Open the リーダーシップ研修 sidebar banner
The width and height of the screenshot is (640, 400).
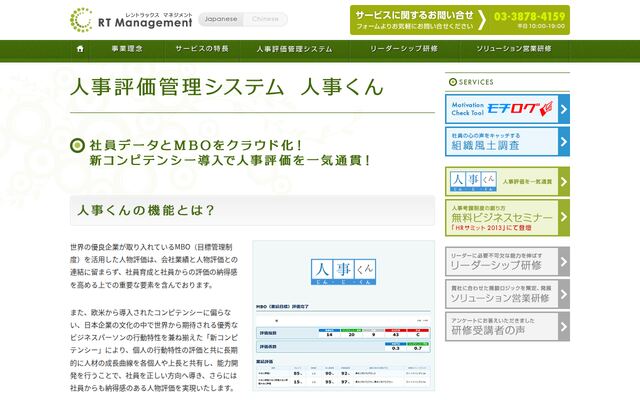pos(507,262)
